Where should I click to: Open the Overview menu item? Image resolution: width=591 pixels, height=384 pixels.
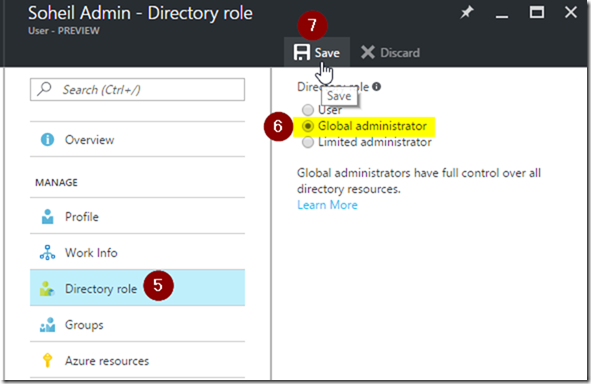point(137,139)
